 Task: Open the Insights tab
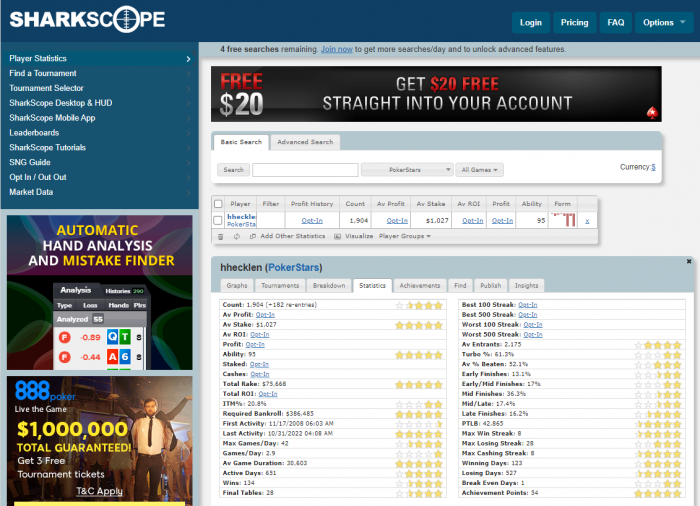[x=526, y=285]
